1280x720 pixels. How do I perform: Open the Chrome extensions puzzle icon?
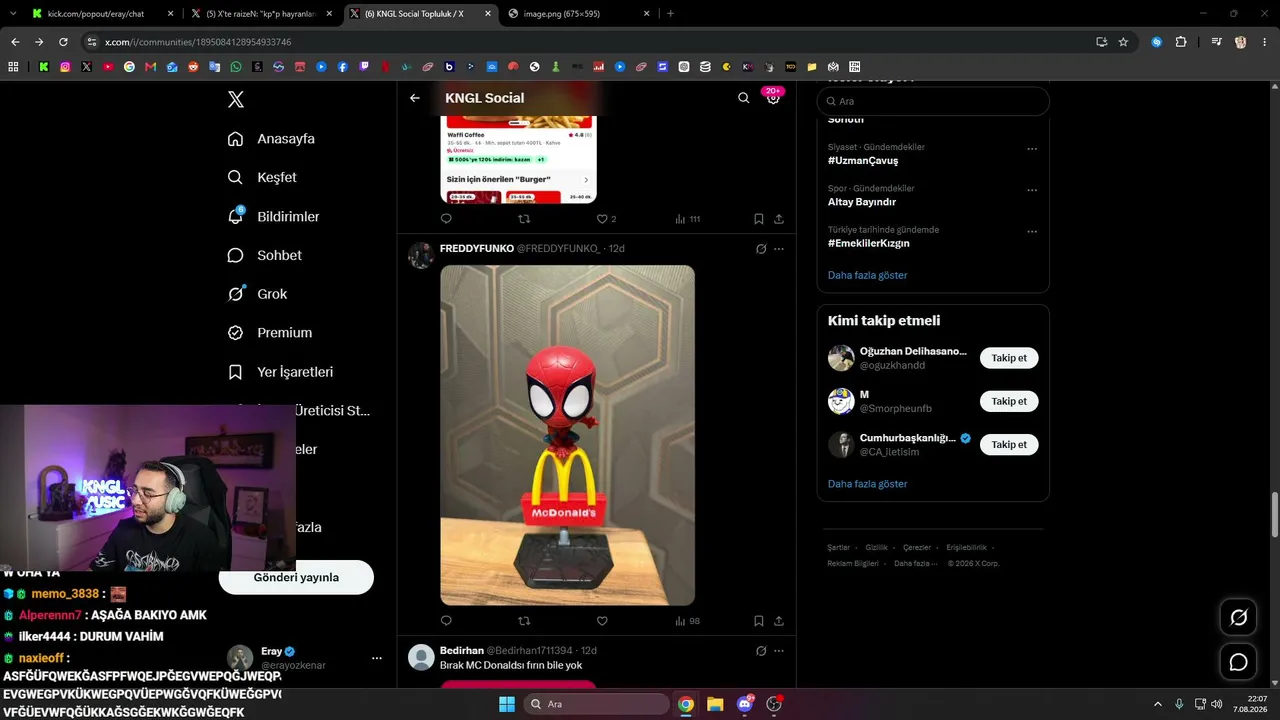click(x=1181, y=42)
